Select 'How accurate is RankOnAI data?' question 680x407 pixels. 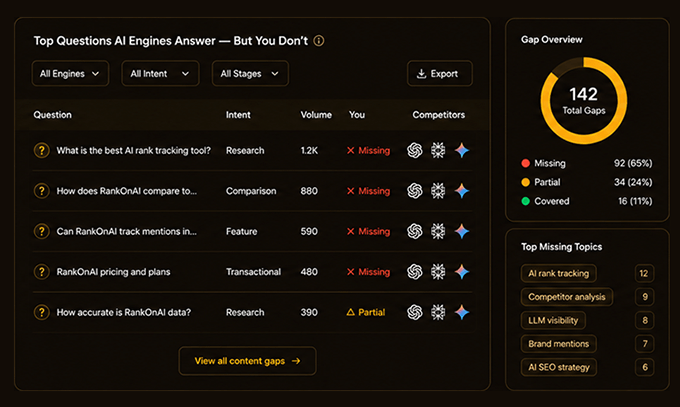coord(124,312)
